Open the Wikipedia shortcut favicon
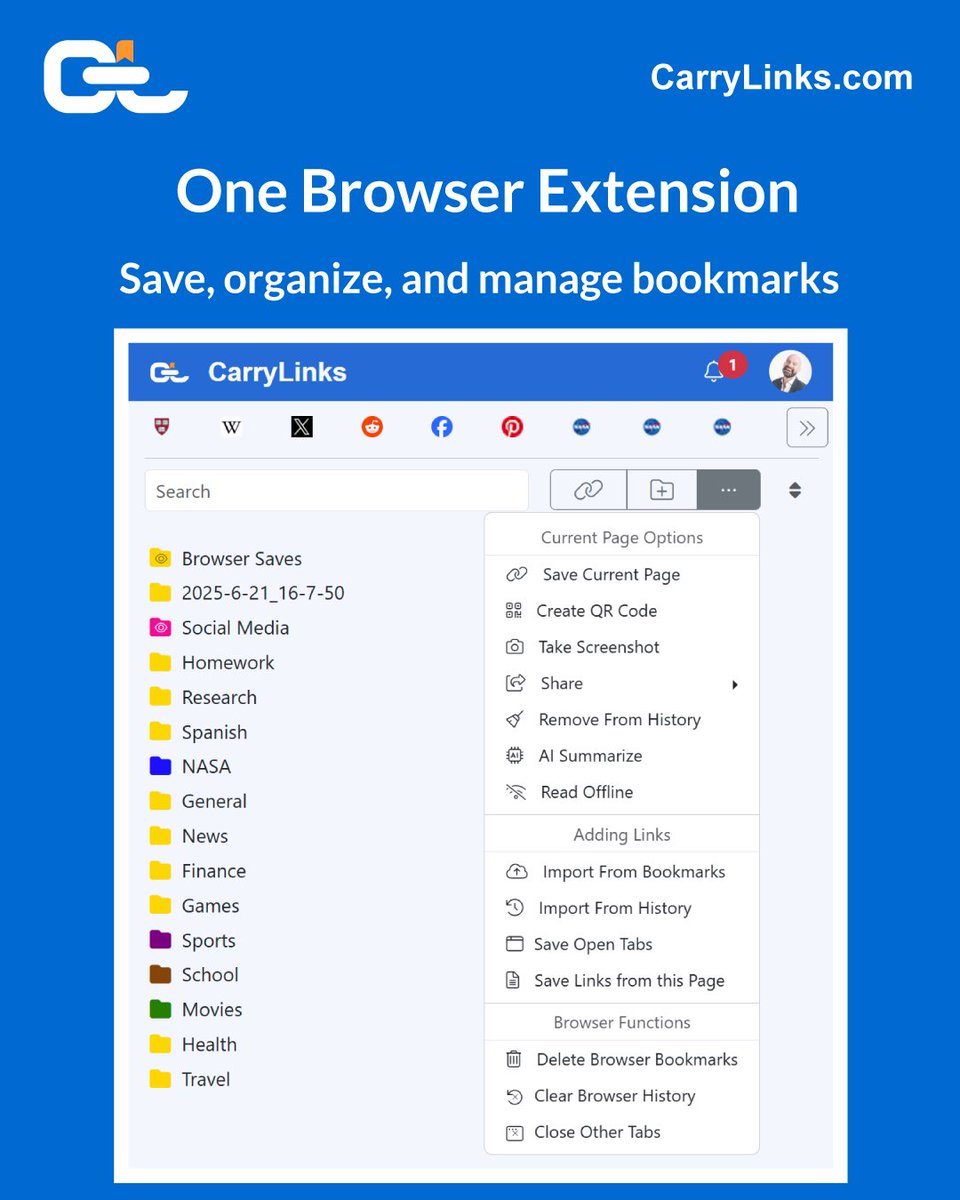Screen dimensions: 960x1200 tap(231, 427)
